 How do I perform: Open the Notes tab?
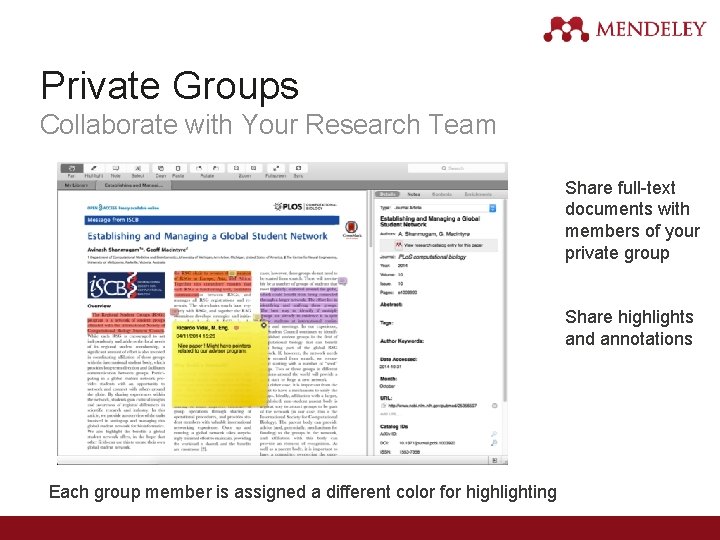pos(414,194)
